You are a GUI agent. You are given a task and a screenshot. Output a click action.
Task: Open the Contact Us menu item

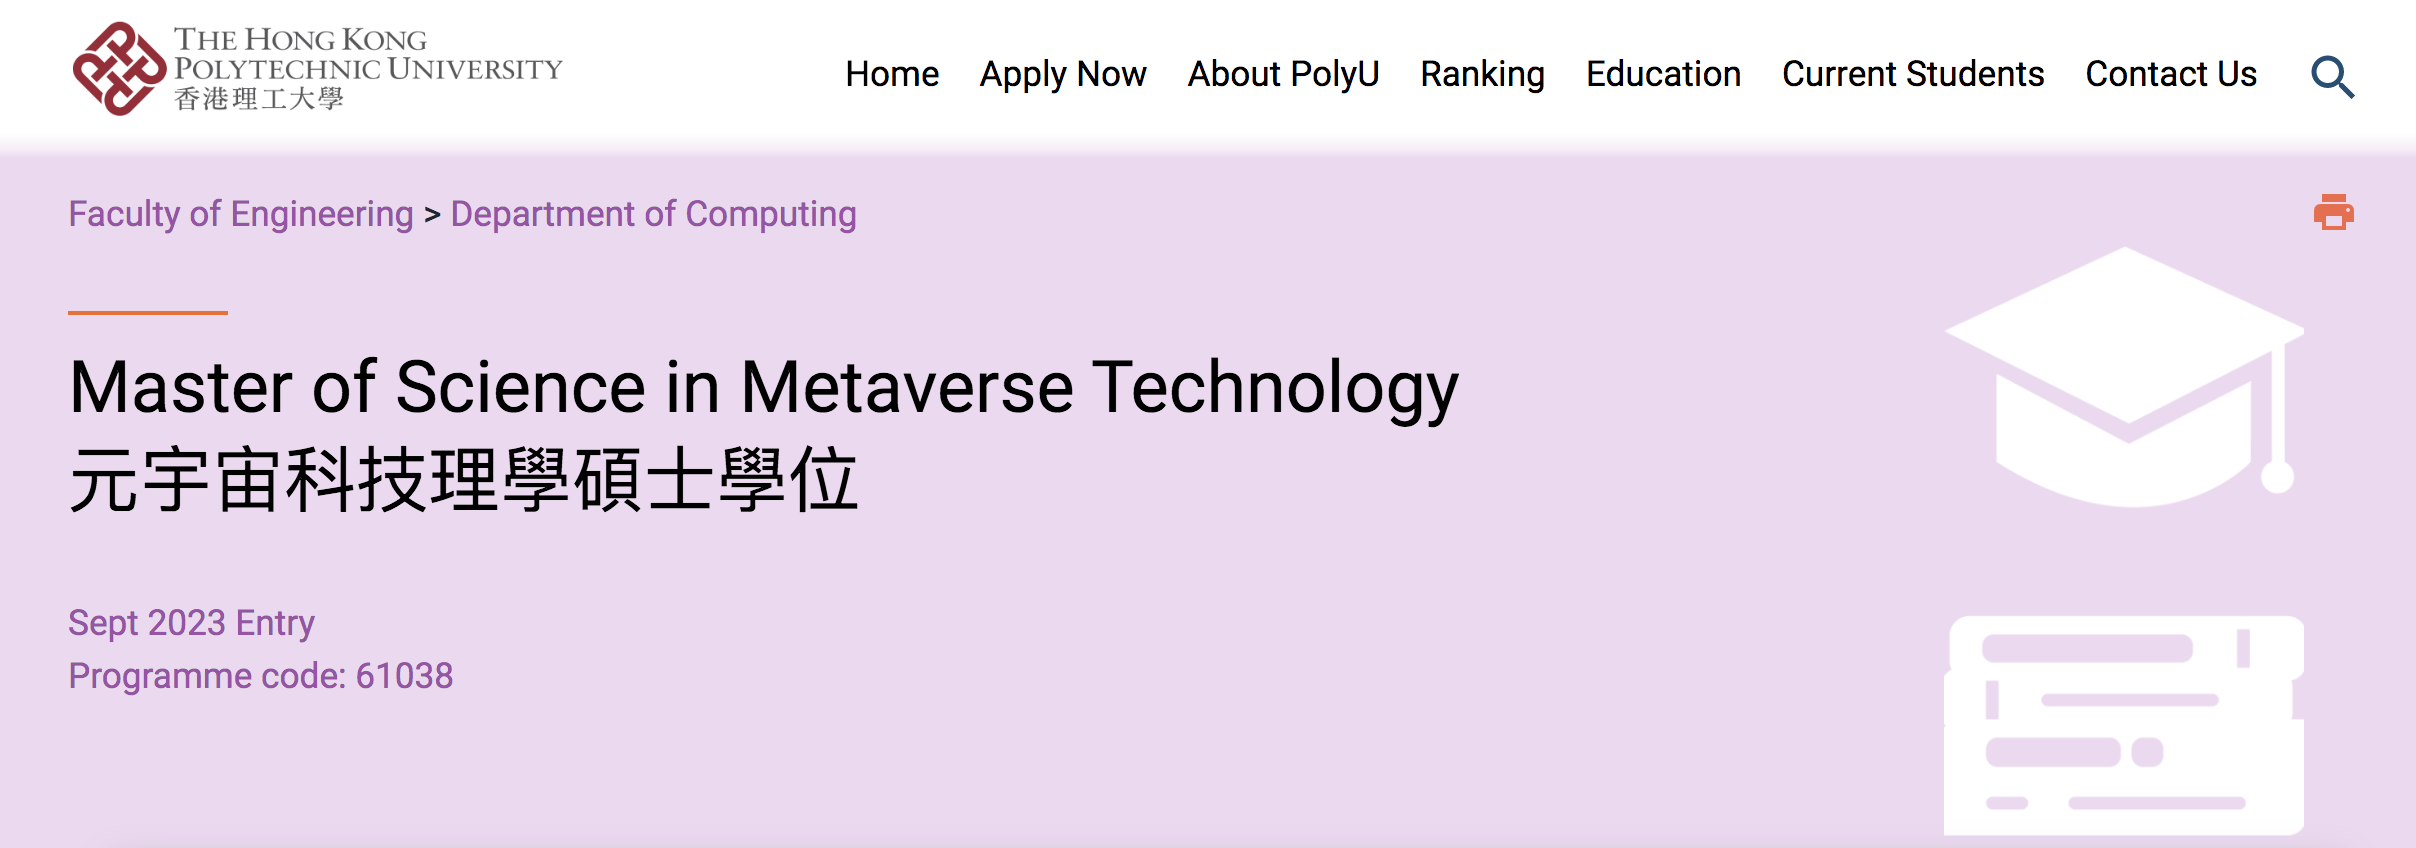point(2171,74)
